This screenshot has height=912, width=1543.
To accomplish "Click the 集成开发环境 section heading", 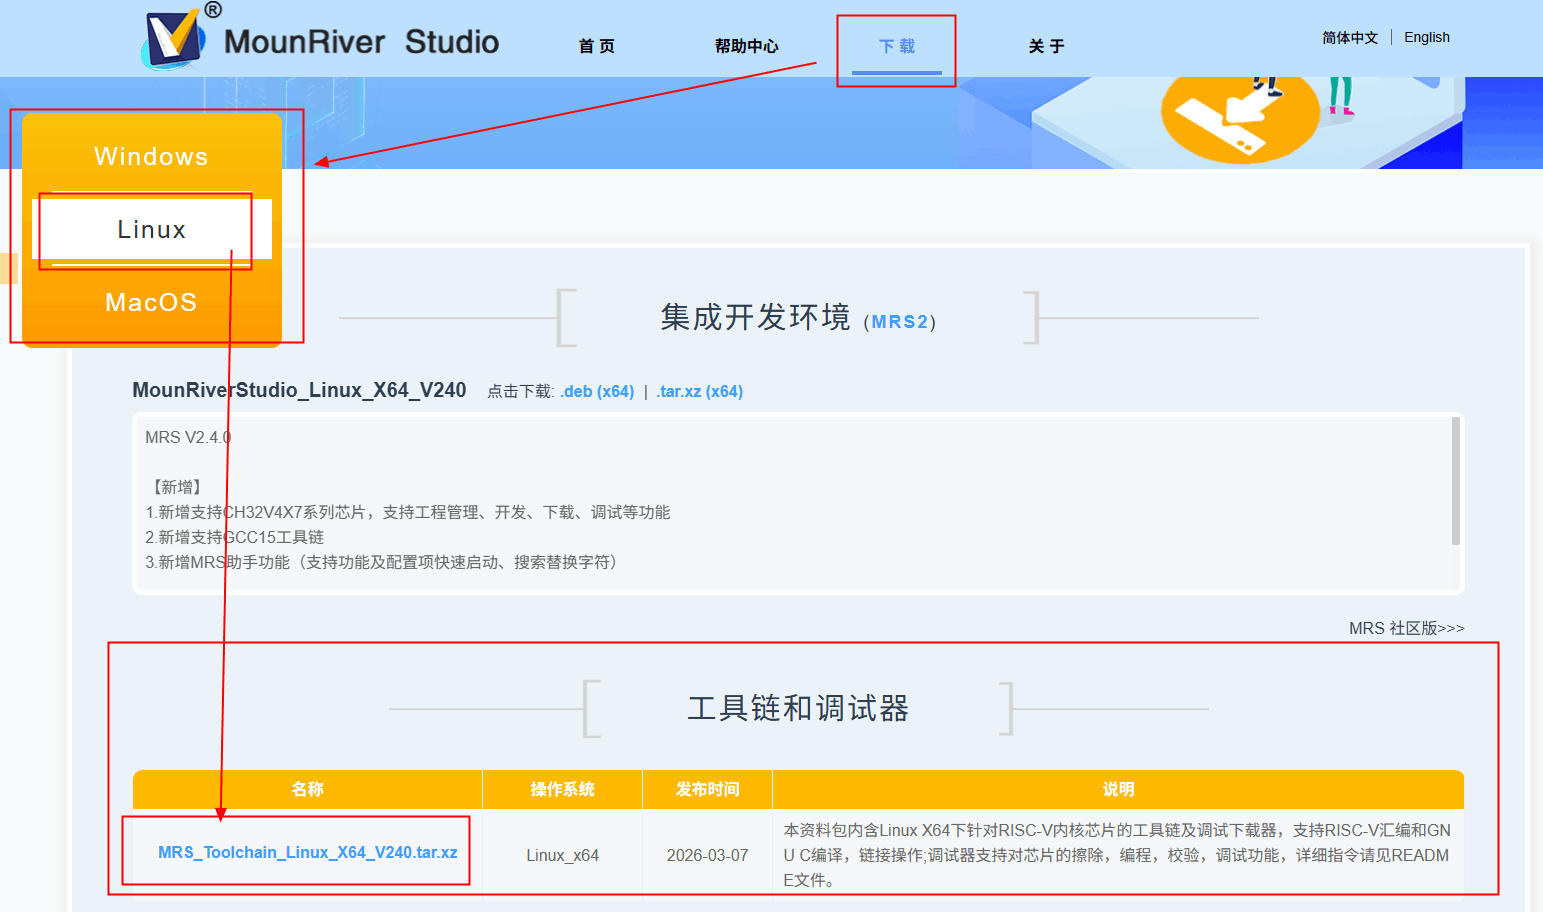I will 756,317.
